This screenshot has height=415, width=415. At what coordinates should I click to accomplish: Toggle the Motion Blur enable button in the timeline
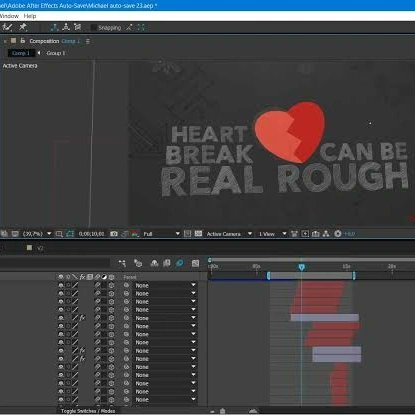[179, 263]
